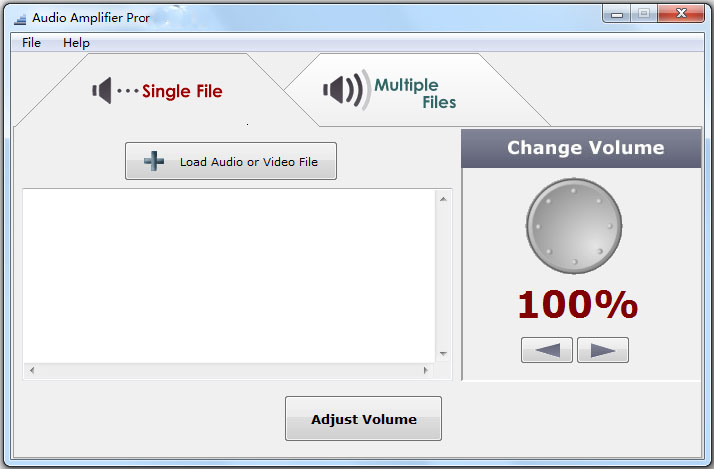Screen dimensions: 714x469
Task: Click the Audio Amplifier app icon in title bar
Action: 20,18
